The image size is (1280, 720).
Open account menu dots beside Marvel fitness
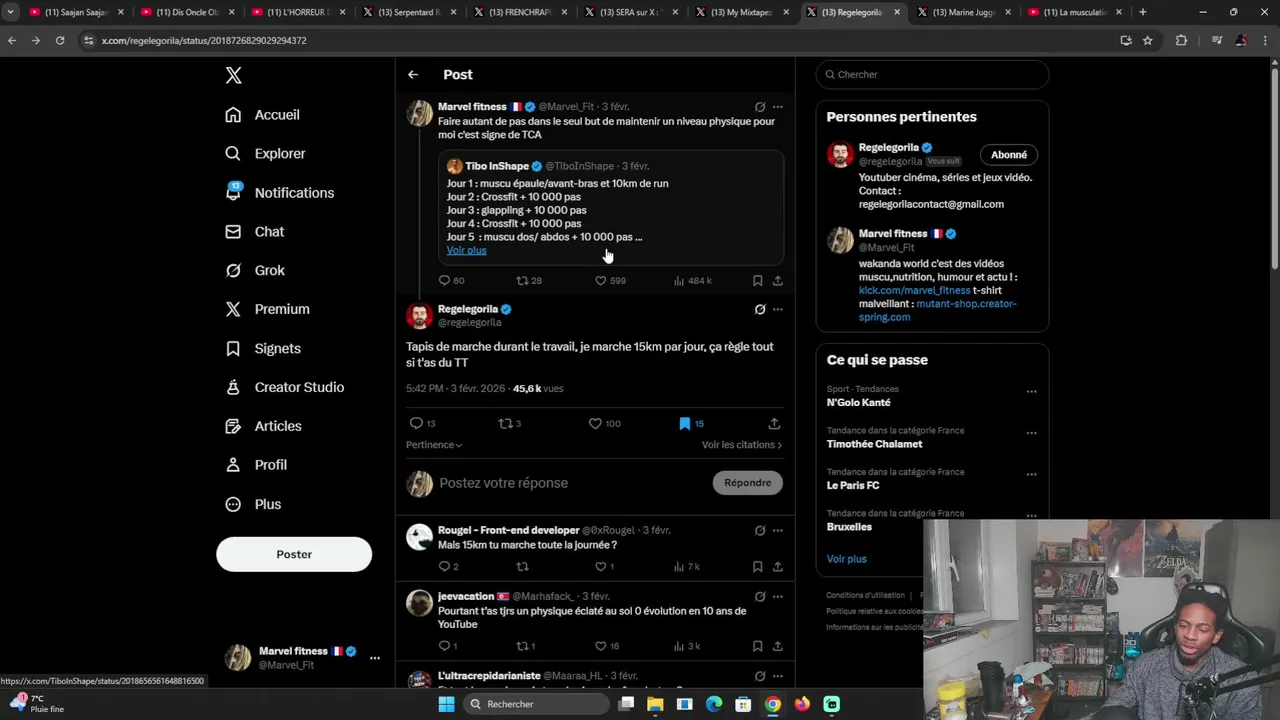point(375,658)
